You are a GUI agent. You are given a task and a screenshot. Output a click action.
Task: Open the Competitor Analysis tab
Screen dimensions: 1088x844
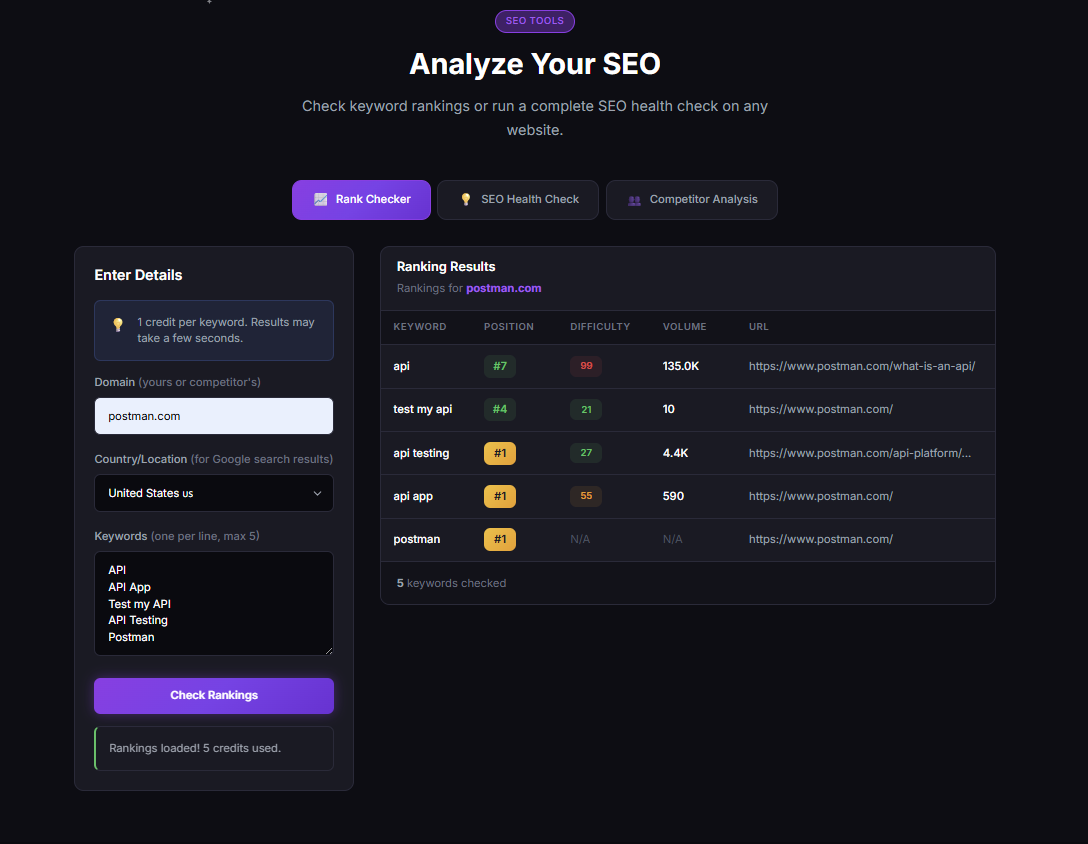click(691, 200)
